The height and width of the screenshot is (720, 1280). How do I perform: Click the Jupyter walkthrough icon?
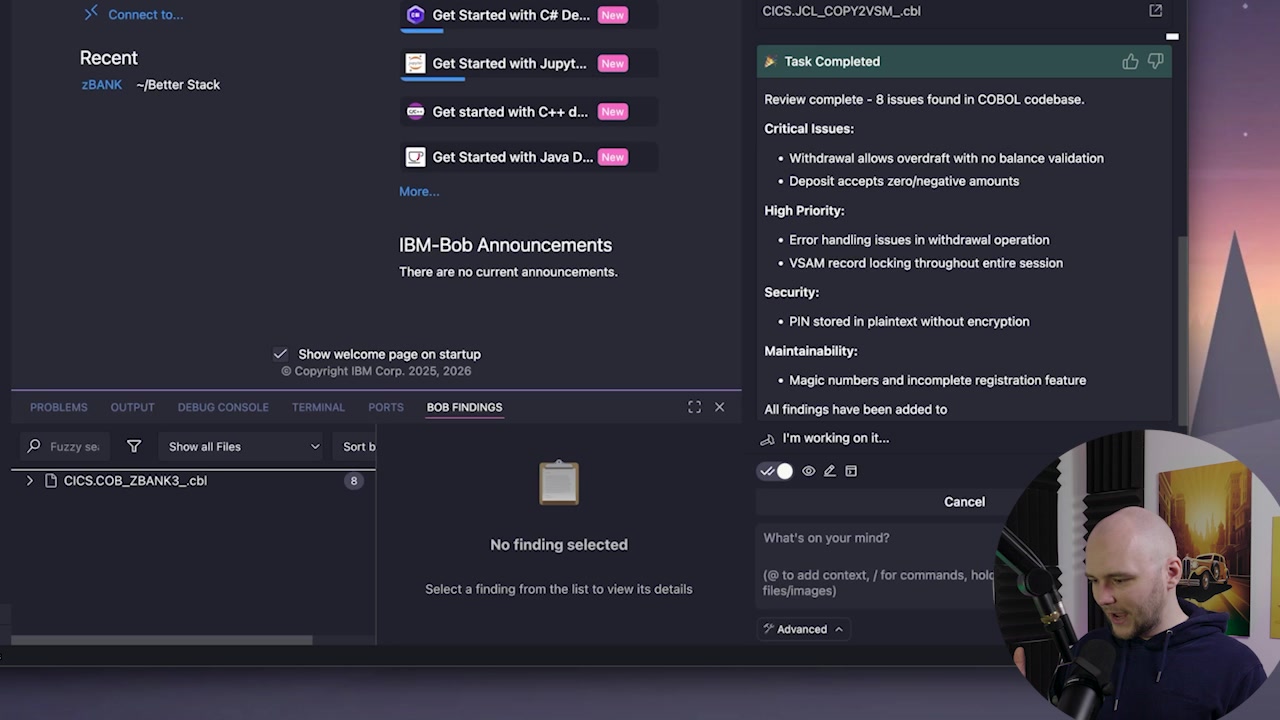click(416, 63)
